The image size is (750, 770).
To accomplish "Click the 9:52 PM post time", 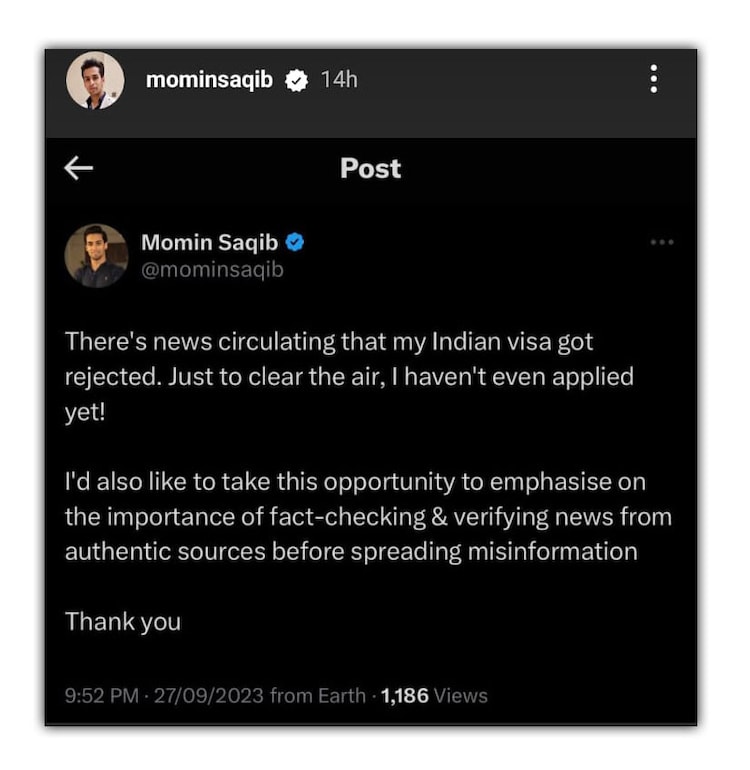I will pos(102,695).
